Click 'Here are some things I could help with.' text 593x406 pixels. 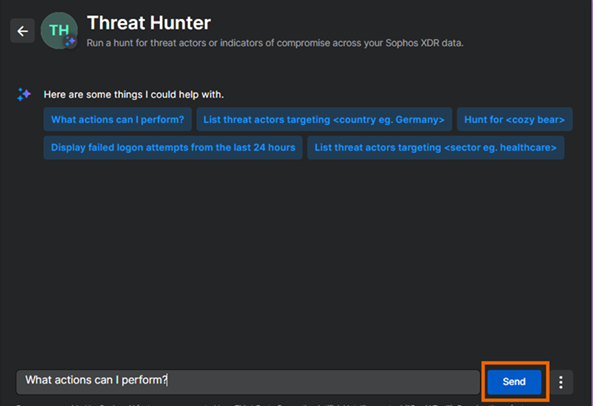134,95
